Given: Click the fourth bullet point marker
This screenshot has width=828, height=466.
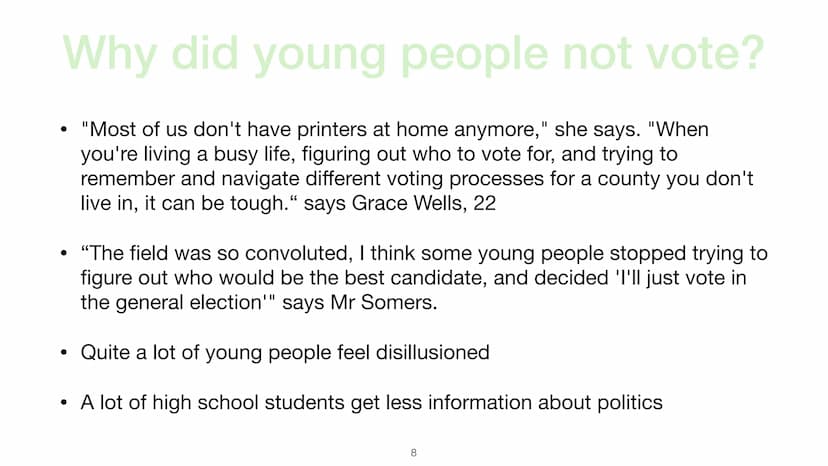Looking at the screenshot, I should tap(64, 402).
